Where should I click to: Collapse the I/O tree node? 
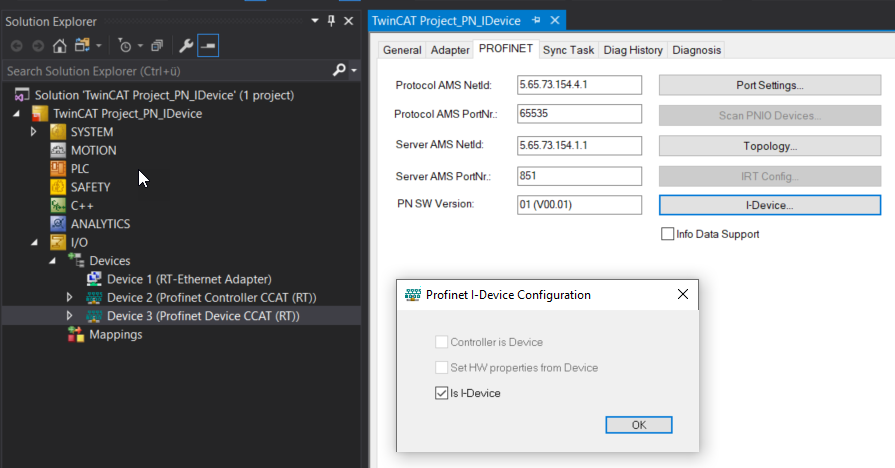35,243
